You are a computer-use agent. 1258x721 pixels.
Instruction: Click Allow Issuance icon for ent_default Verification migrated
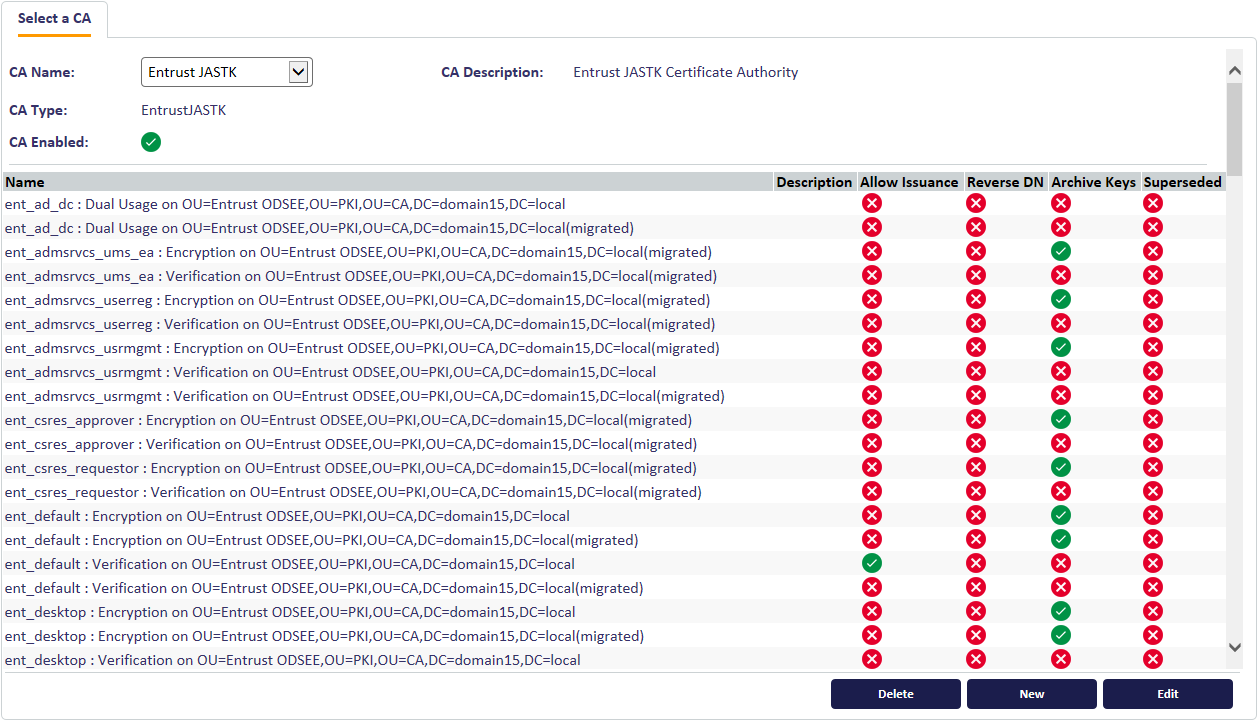coord(872,587)
